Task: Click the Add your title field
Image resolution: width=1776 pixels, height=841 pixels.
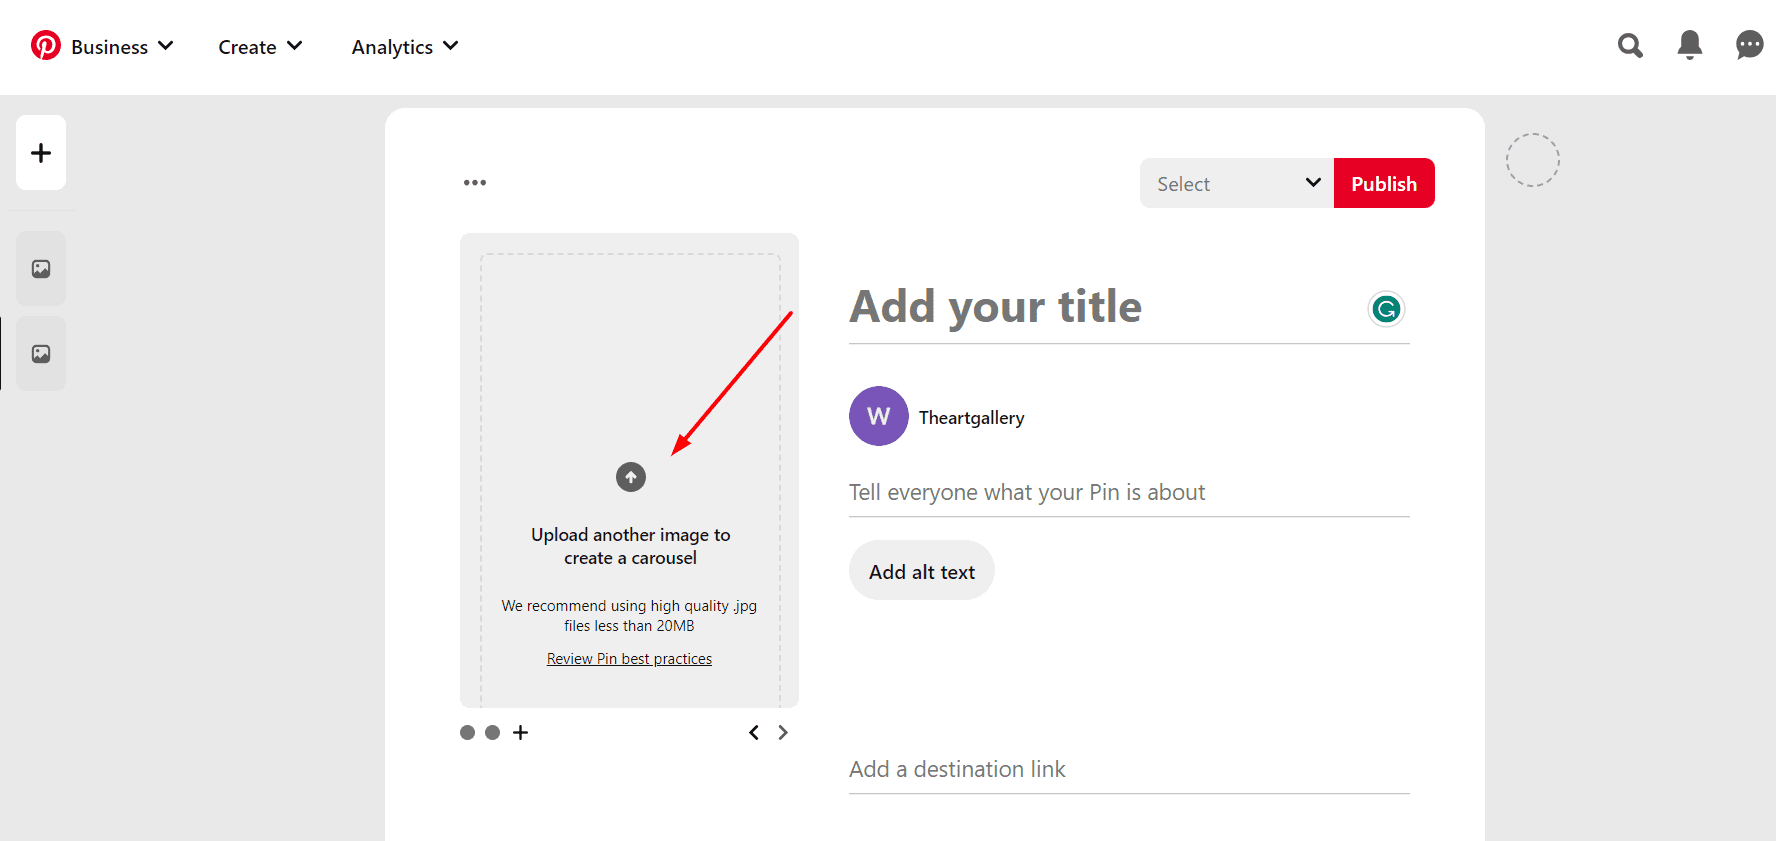Action: pyautogui.click(x=1100, y=307)
